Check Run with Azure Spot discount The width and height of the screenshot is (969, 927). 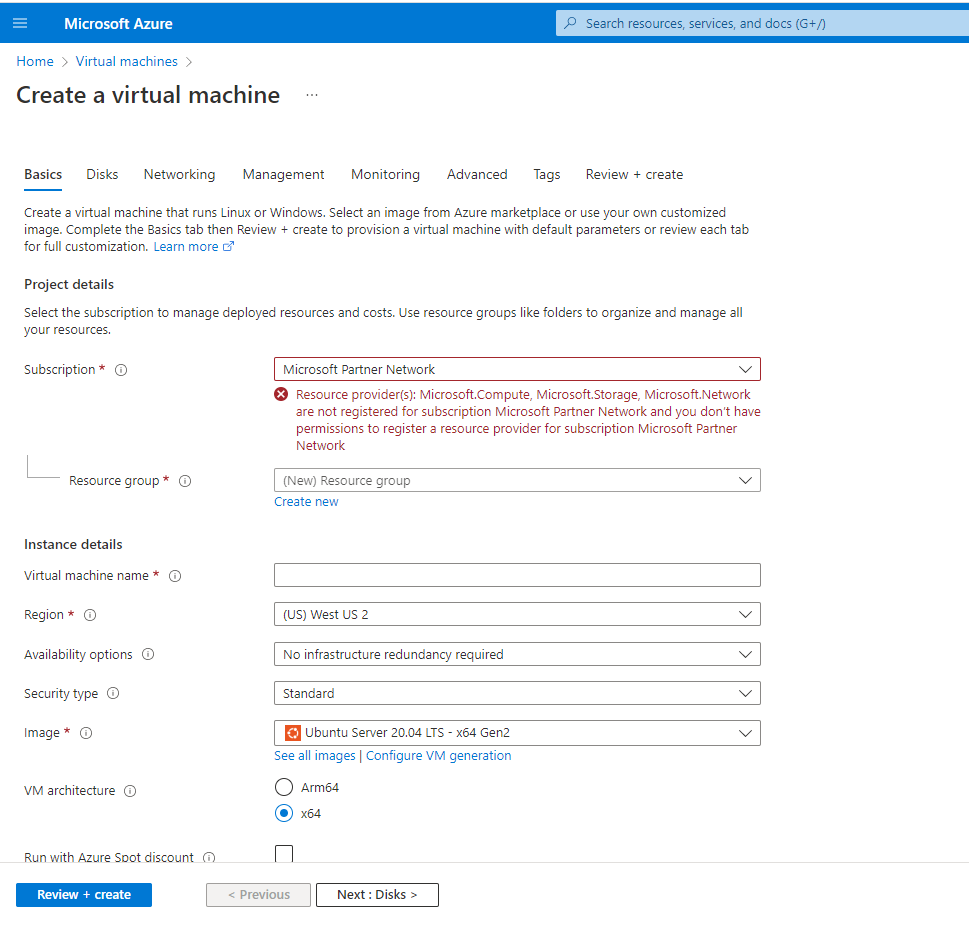point(284,853)
